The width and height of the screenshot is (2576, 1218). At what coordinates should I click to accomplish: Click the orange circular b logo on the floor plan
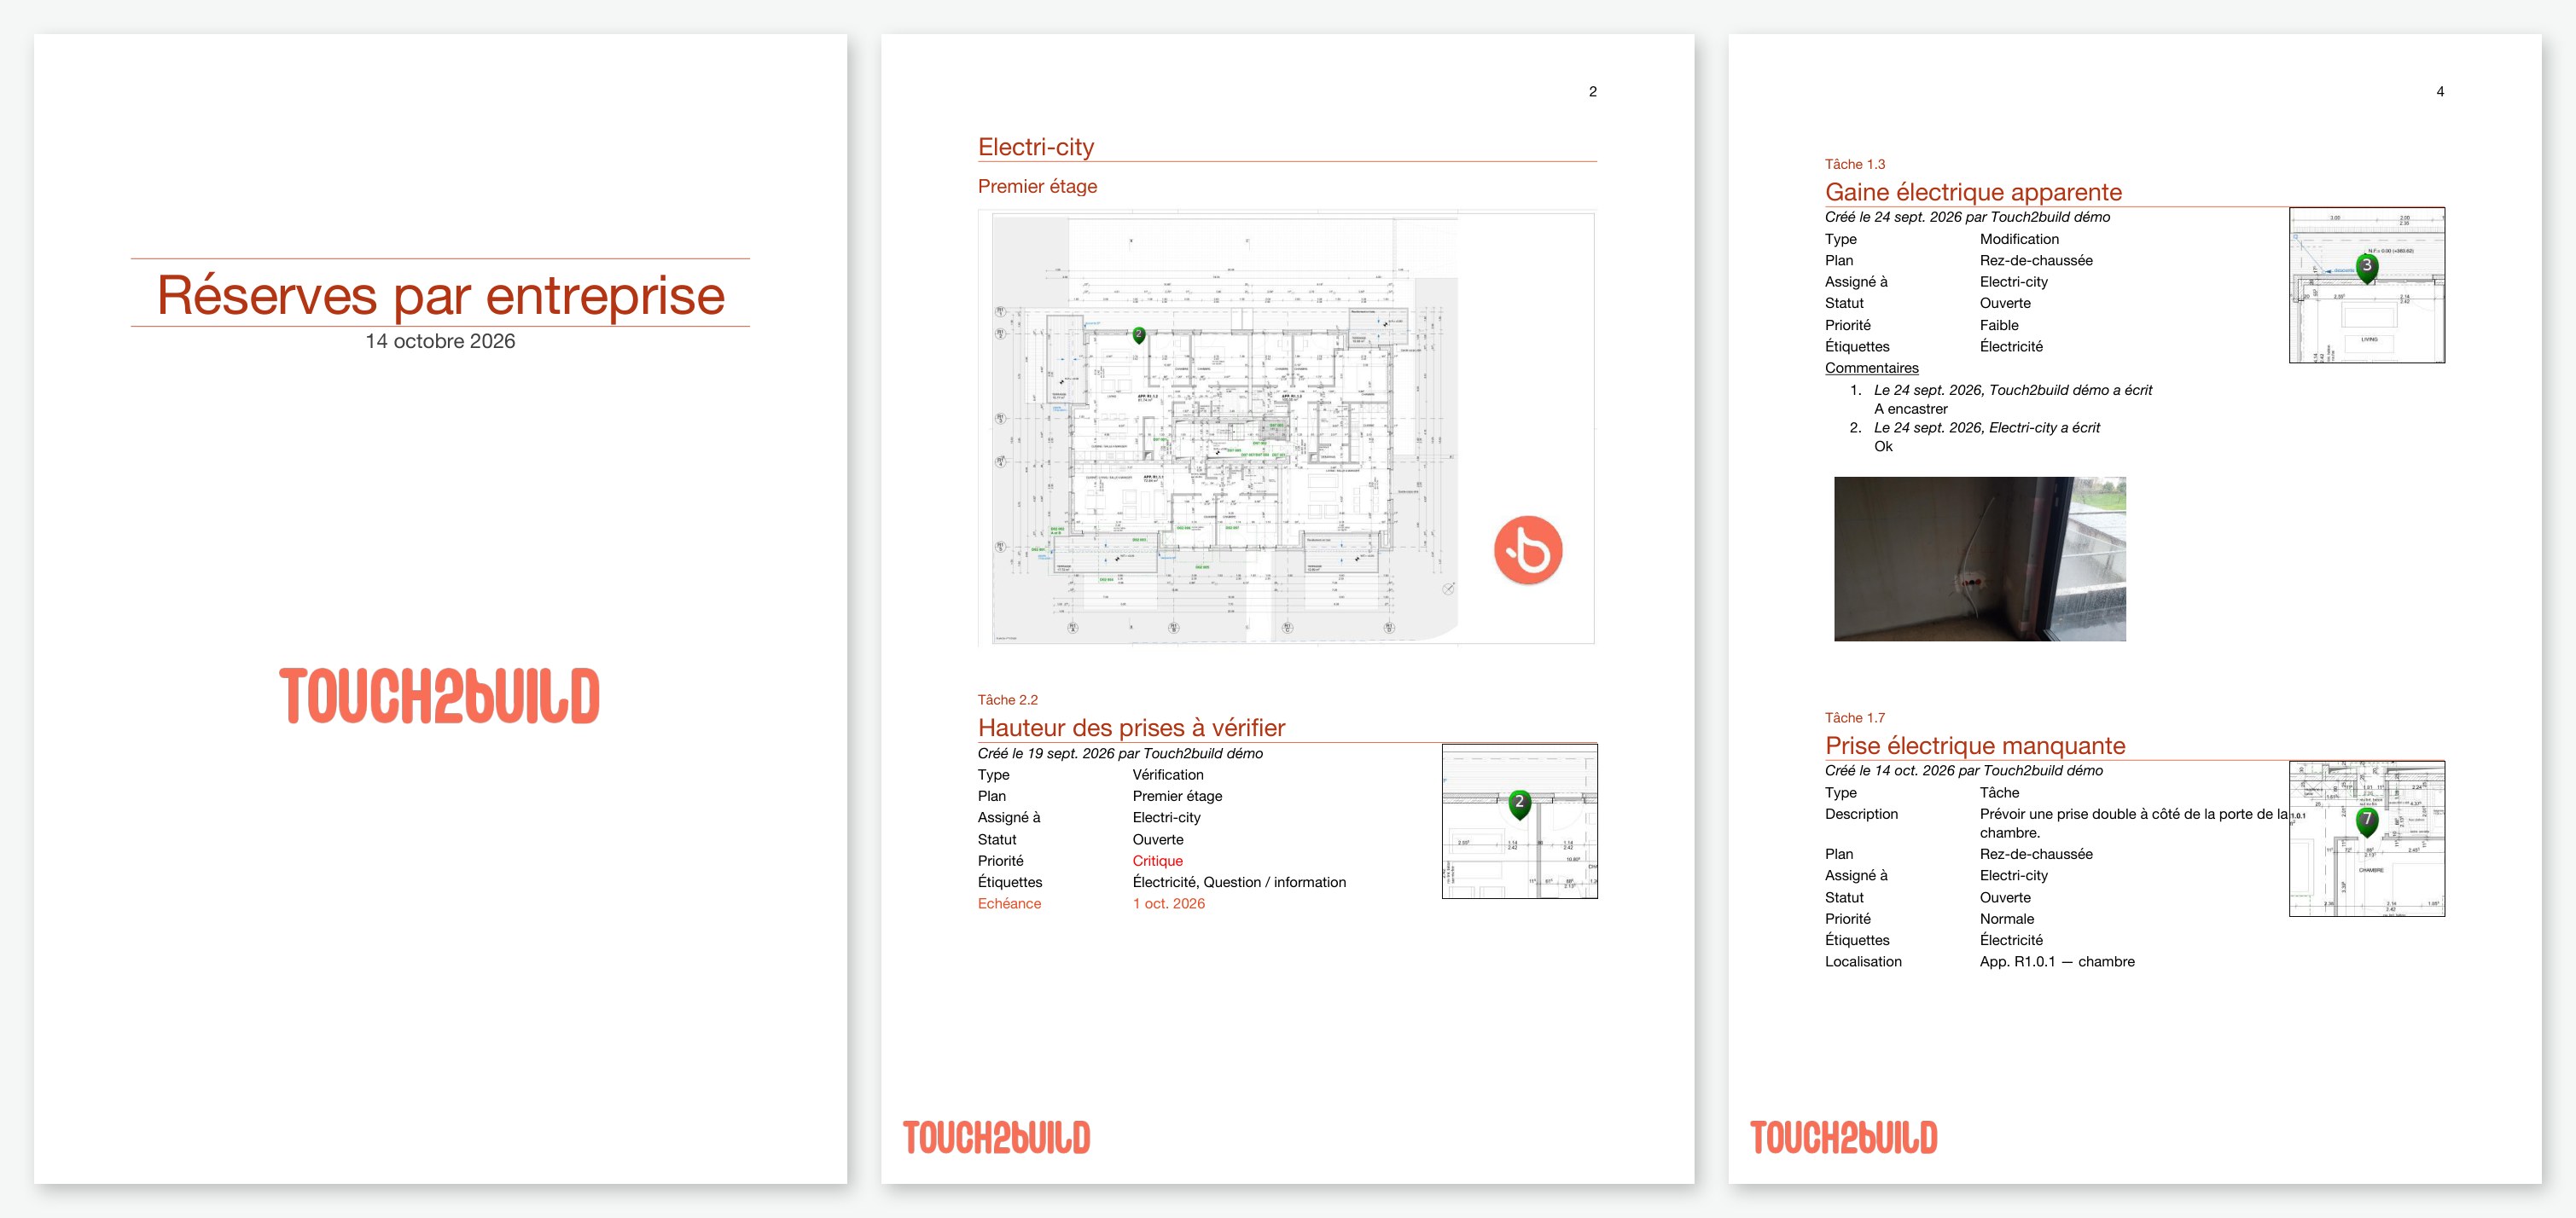click(1528, 550)
